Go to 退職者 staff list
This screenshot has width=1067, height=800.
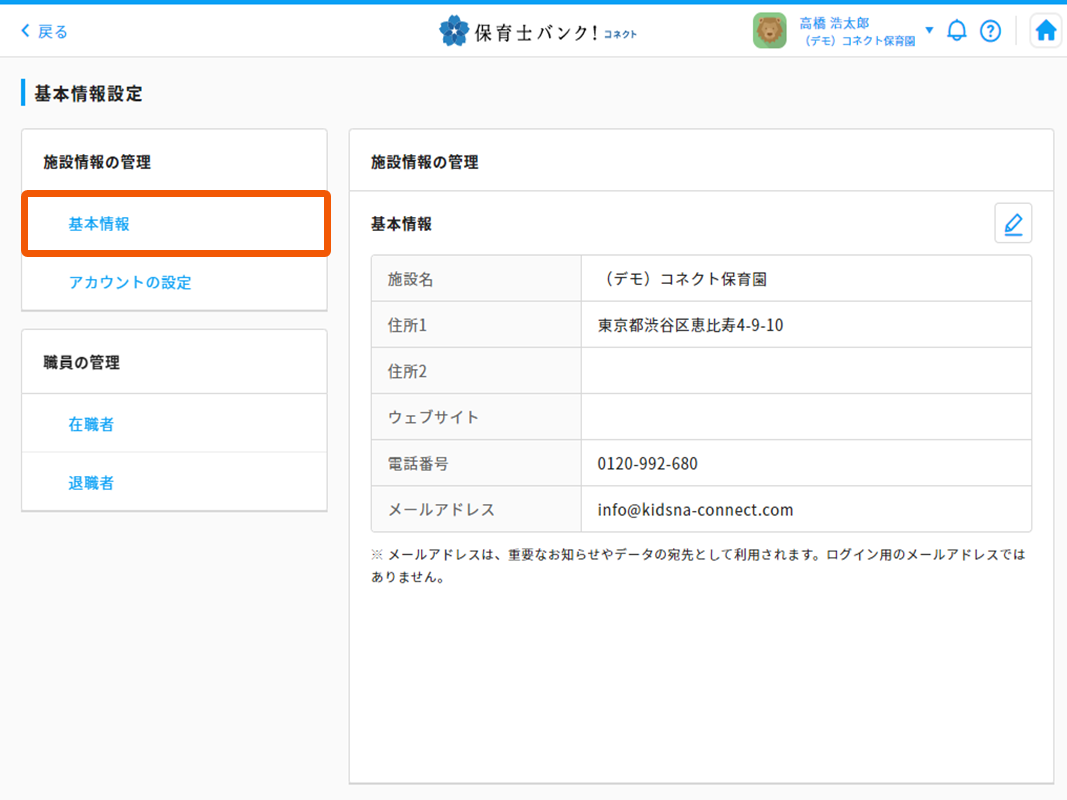pyautogui.click(x=91, y=483)
